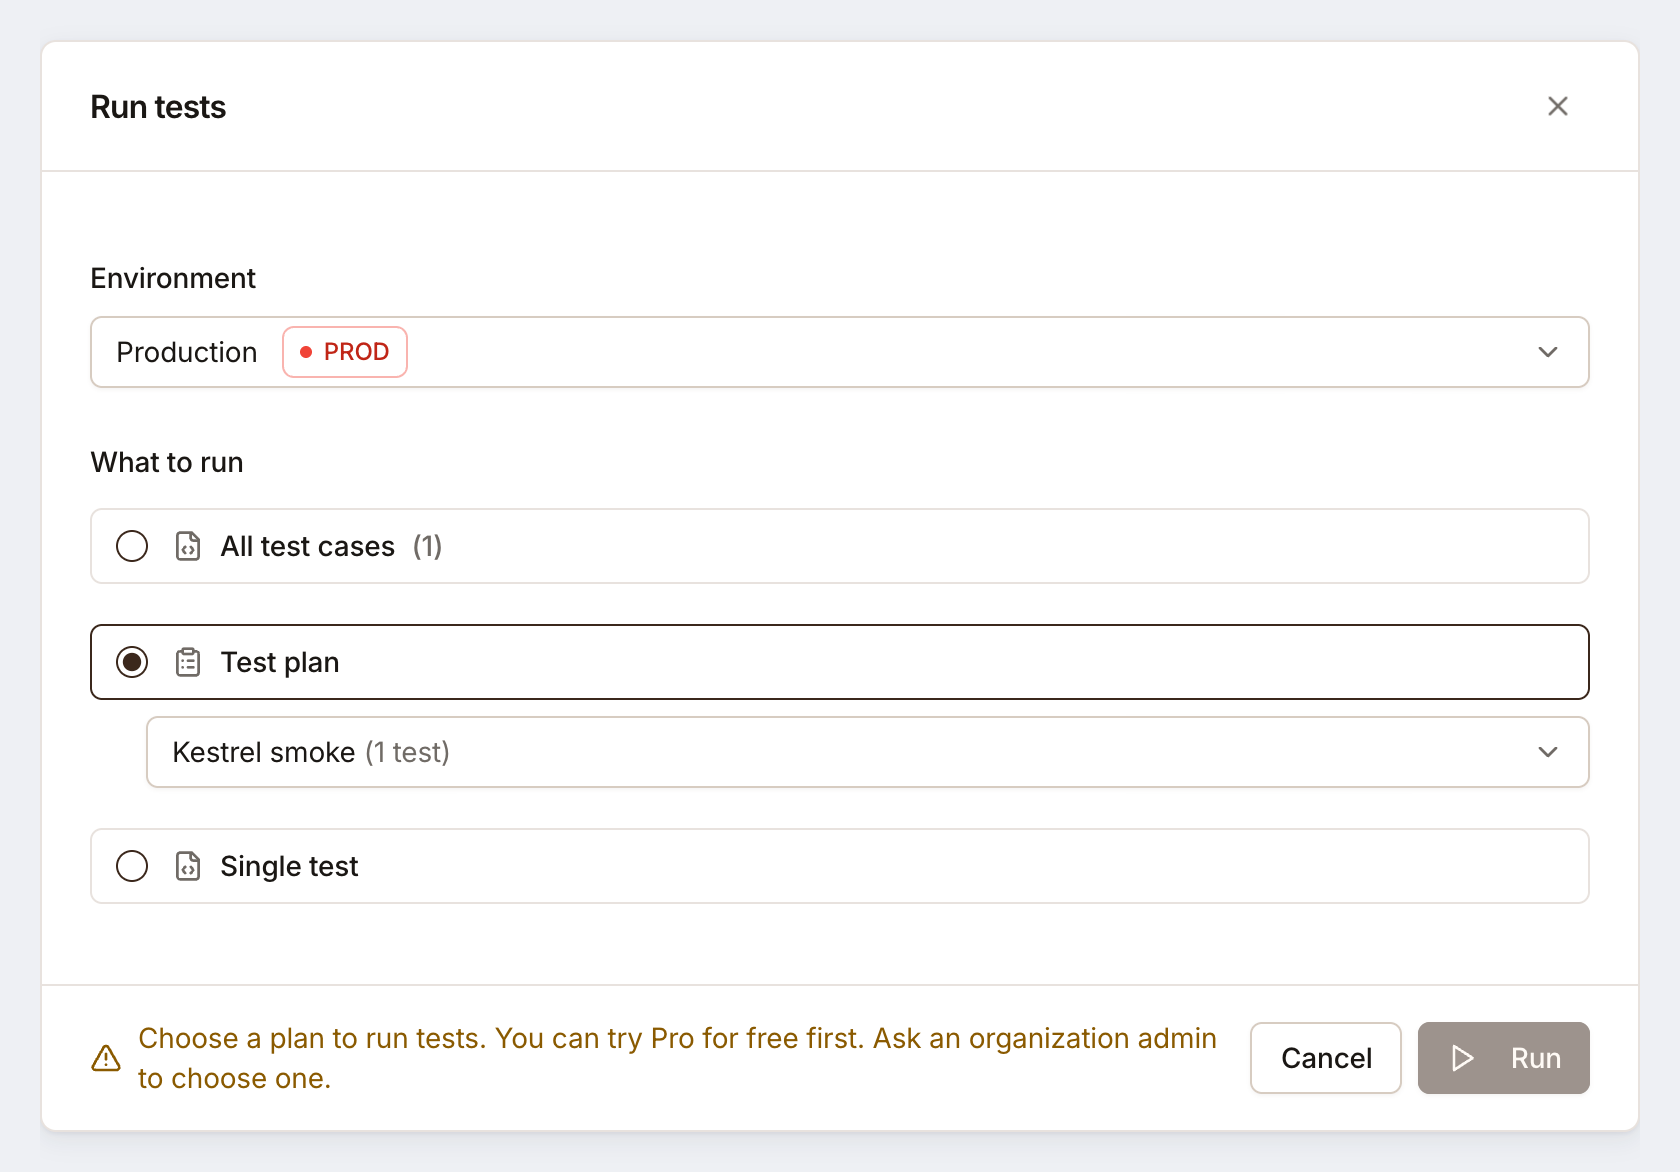Click the "(1 test)" count text
Screen dimensions: 1680x1172
[407, 752]
